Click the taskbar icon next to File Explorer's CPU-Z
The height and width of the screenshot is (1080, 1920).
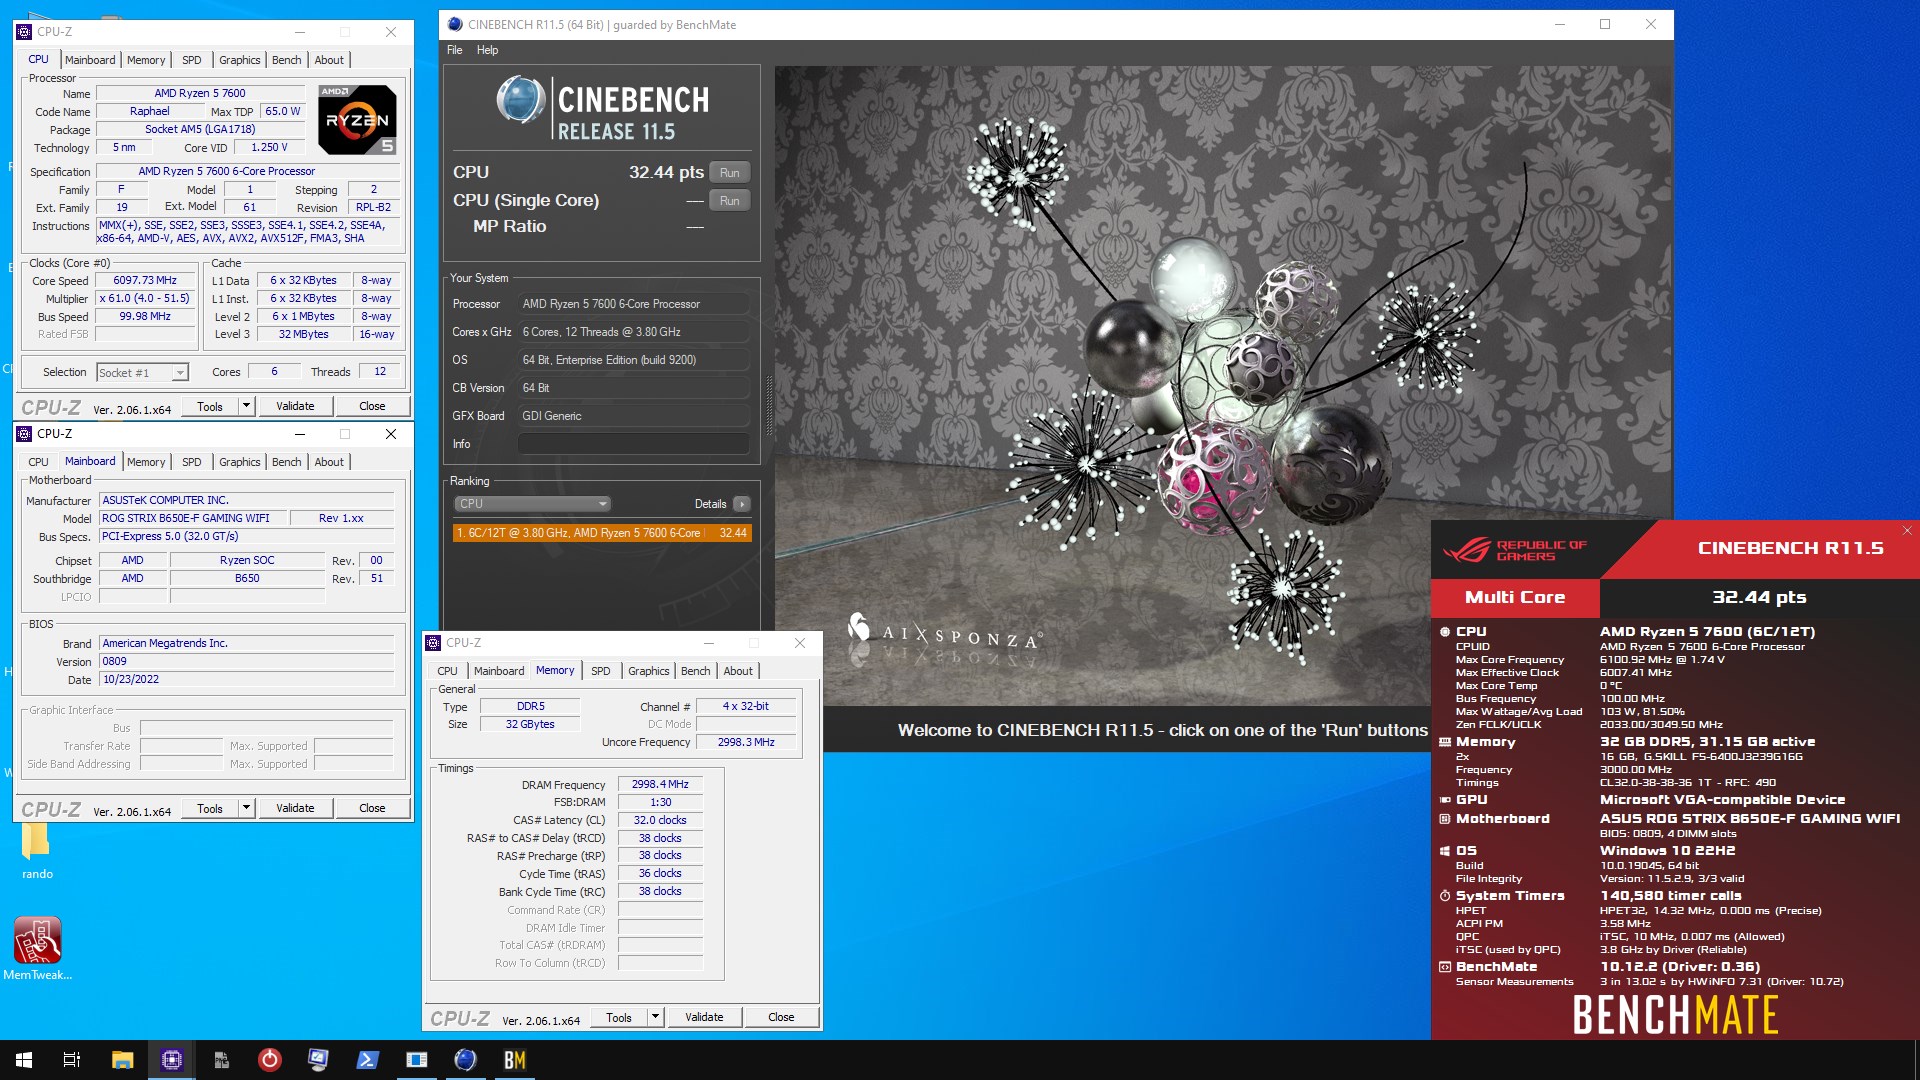(x=220, y=1060)
